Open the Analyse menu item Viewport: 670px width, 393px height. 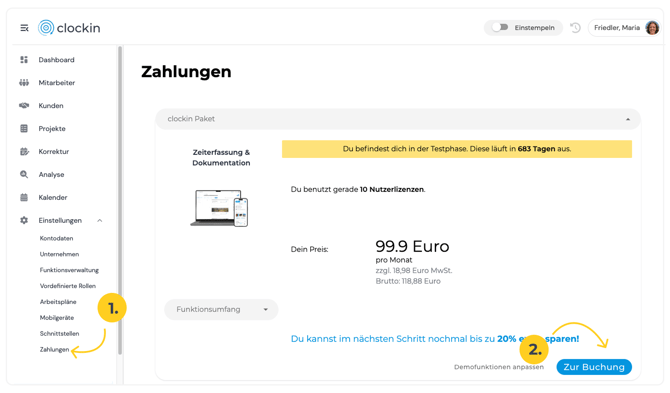(51, 175)
